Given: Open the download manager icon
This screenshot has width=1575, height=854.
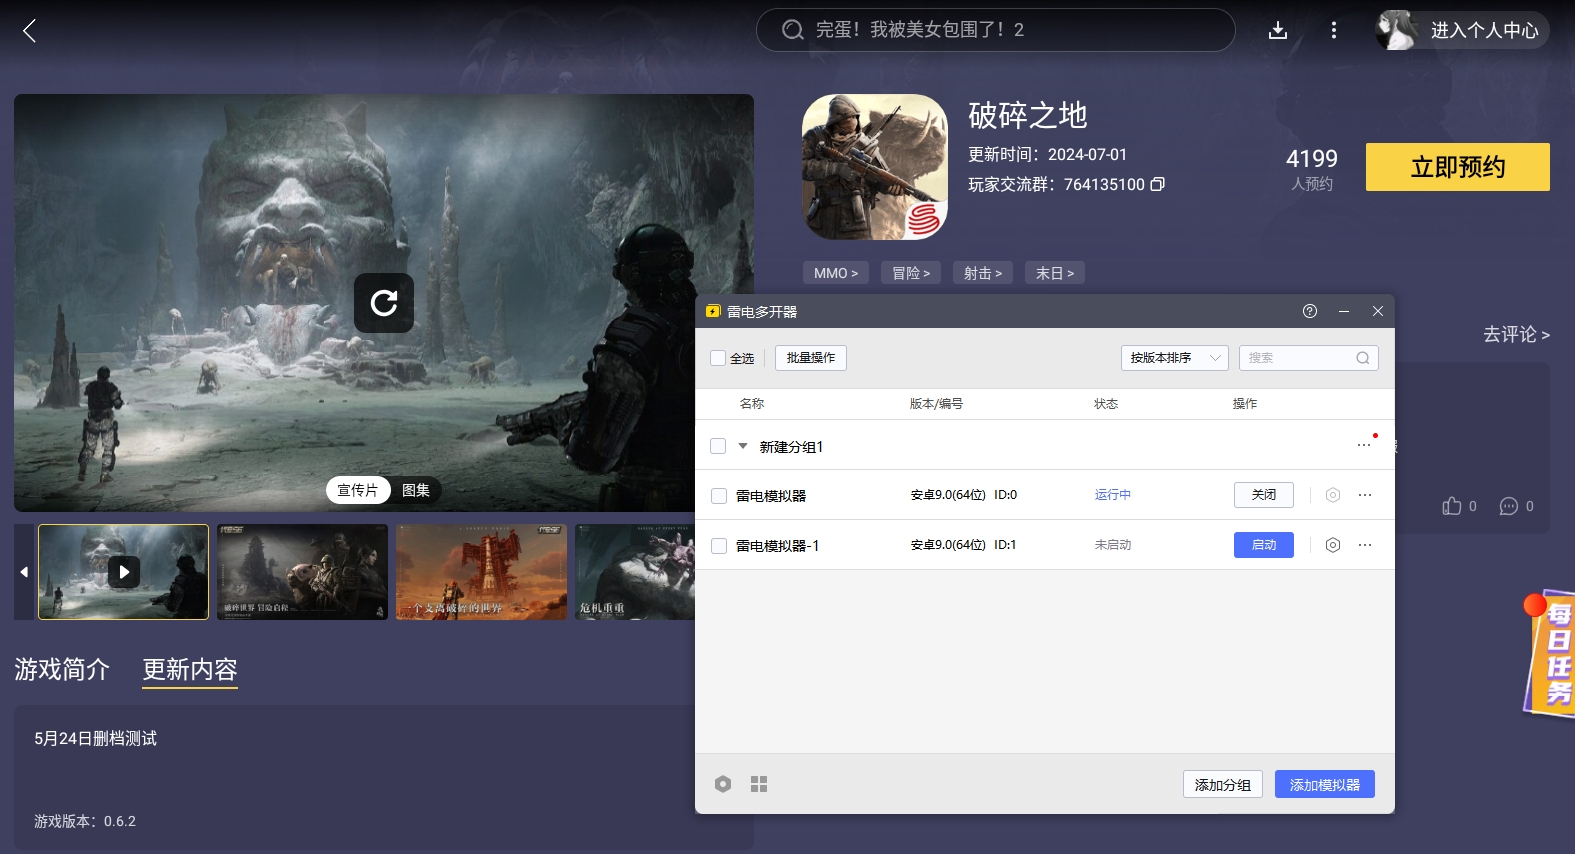Looking at the screenshot, I should (x=1277, y=30).
